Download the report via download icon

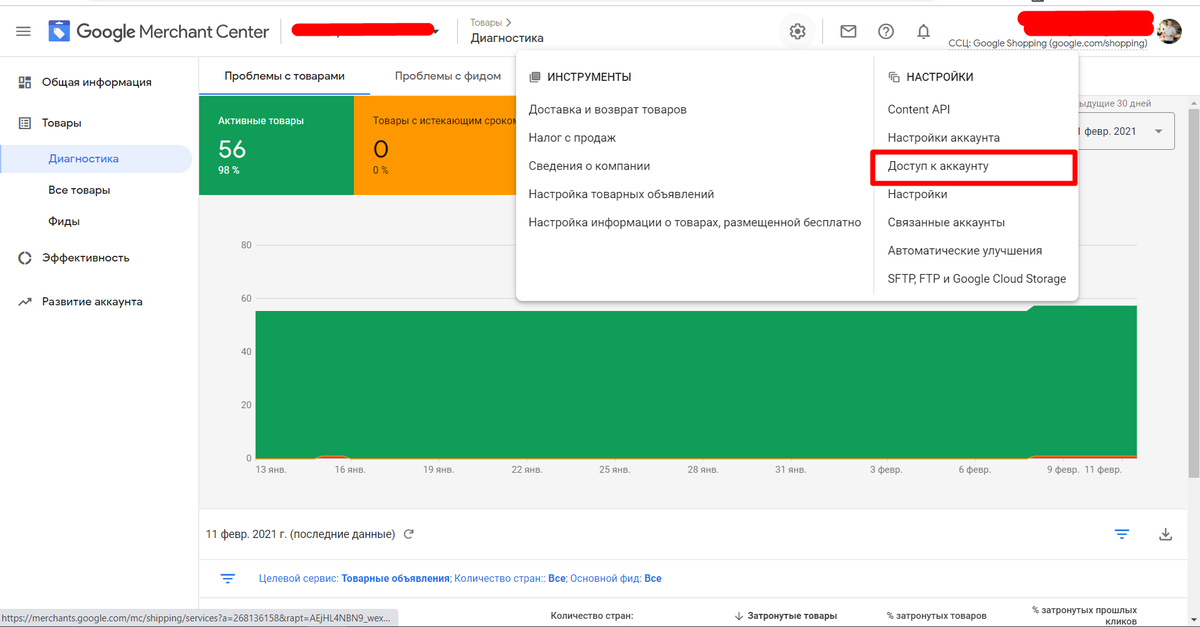pos(1165,534)
